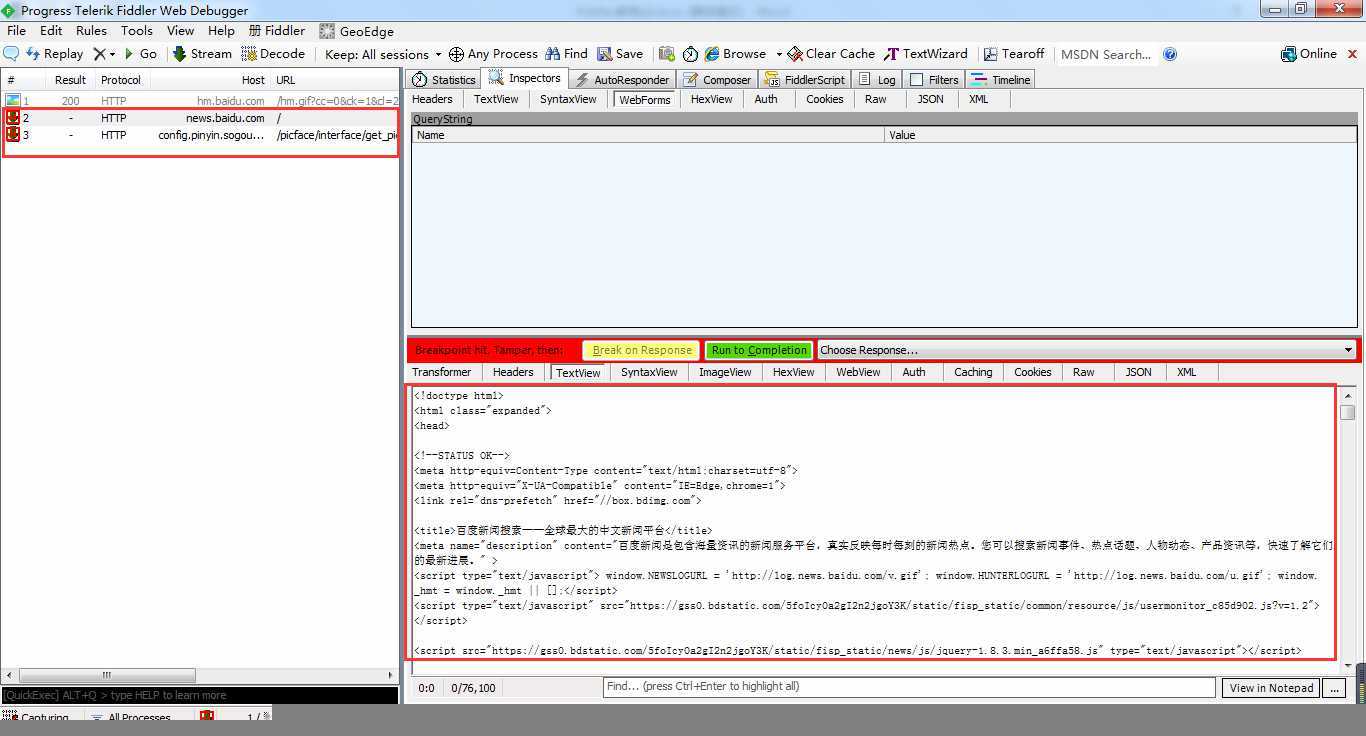The image size is (1366, 736).
Task: Toggle the Filters tab checkbox
Action: coord(916,80)
